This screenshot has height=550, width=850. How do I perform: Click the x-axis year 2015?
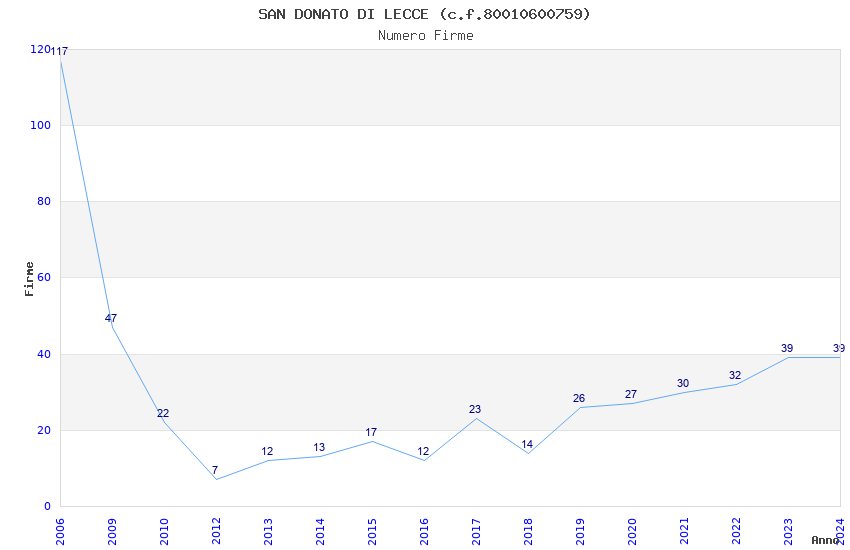click(372, 532)
